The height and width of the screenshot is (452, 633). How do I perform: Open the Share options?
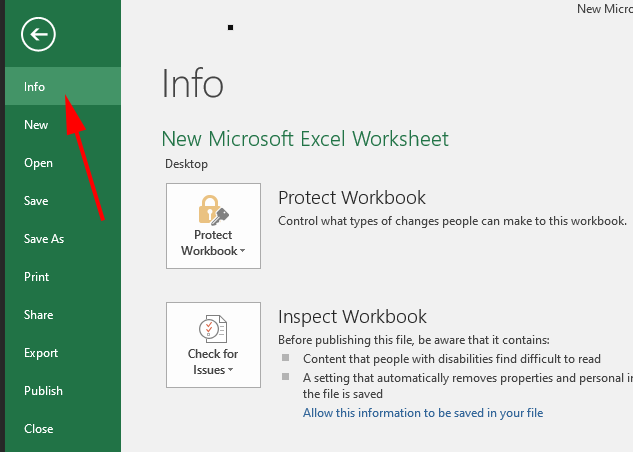(38, 315)
